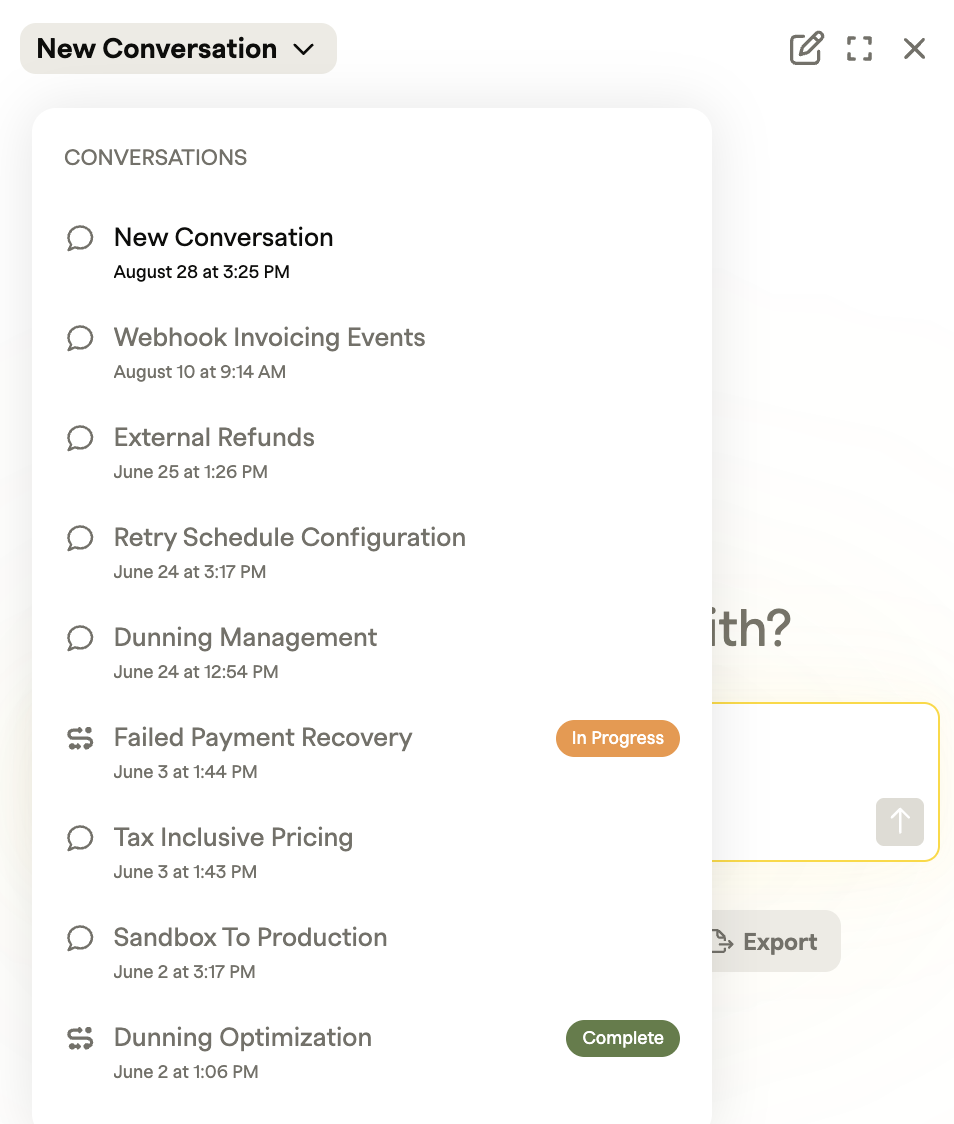Open the Sandbox To Production conversation
Screen dimensions: 954x1124
click(x=372, y=953)
